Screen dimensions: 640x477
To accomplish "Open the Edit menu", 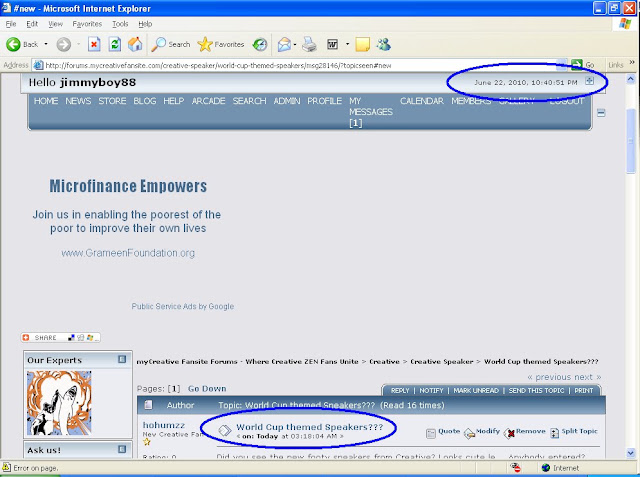I will coord(32,24).
